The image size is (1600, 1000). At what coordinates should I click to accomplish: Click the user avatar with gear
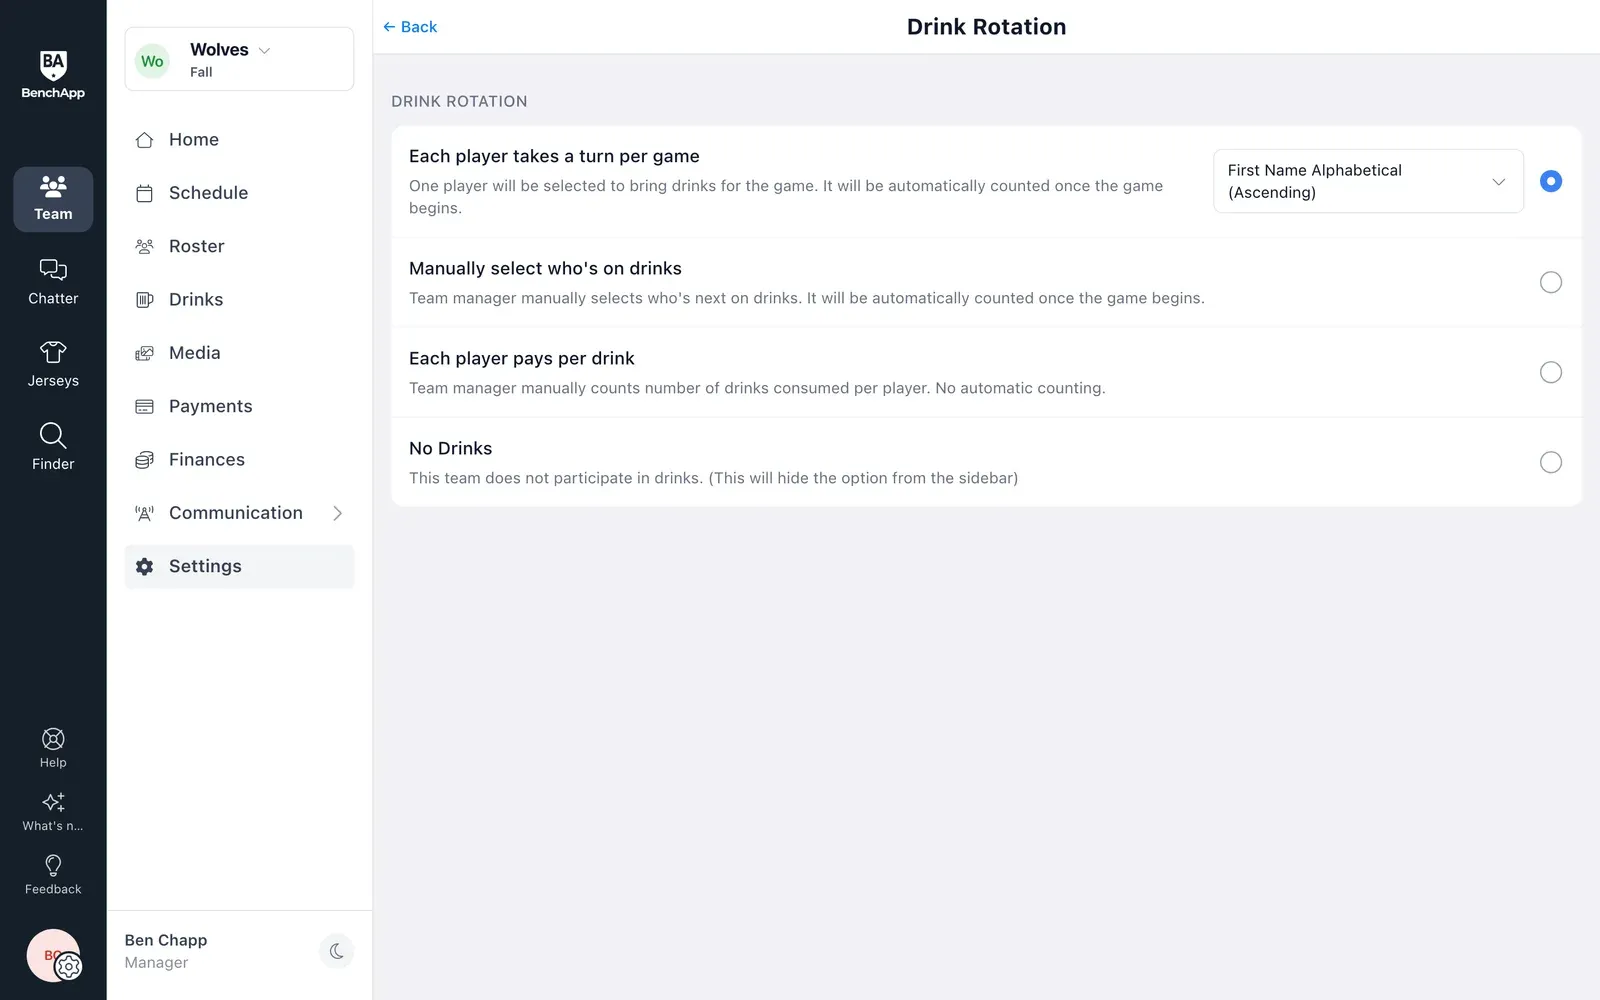point(54,956)
